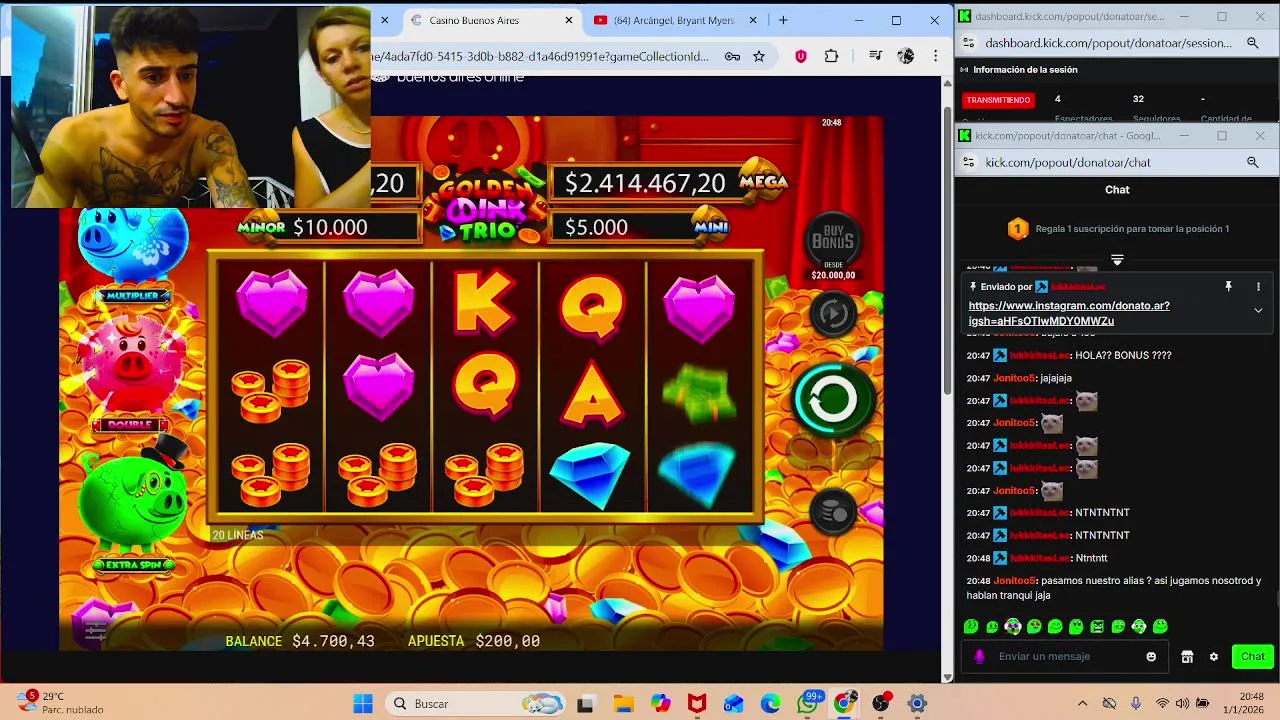
Task: Open the Chrome profile avatar
Action: (906, 56)
